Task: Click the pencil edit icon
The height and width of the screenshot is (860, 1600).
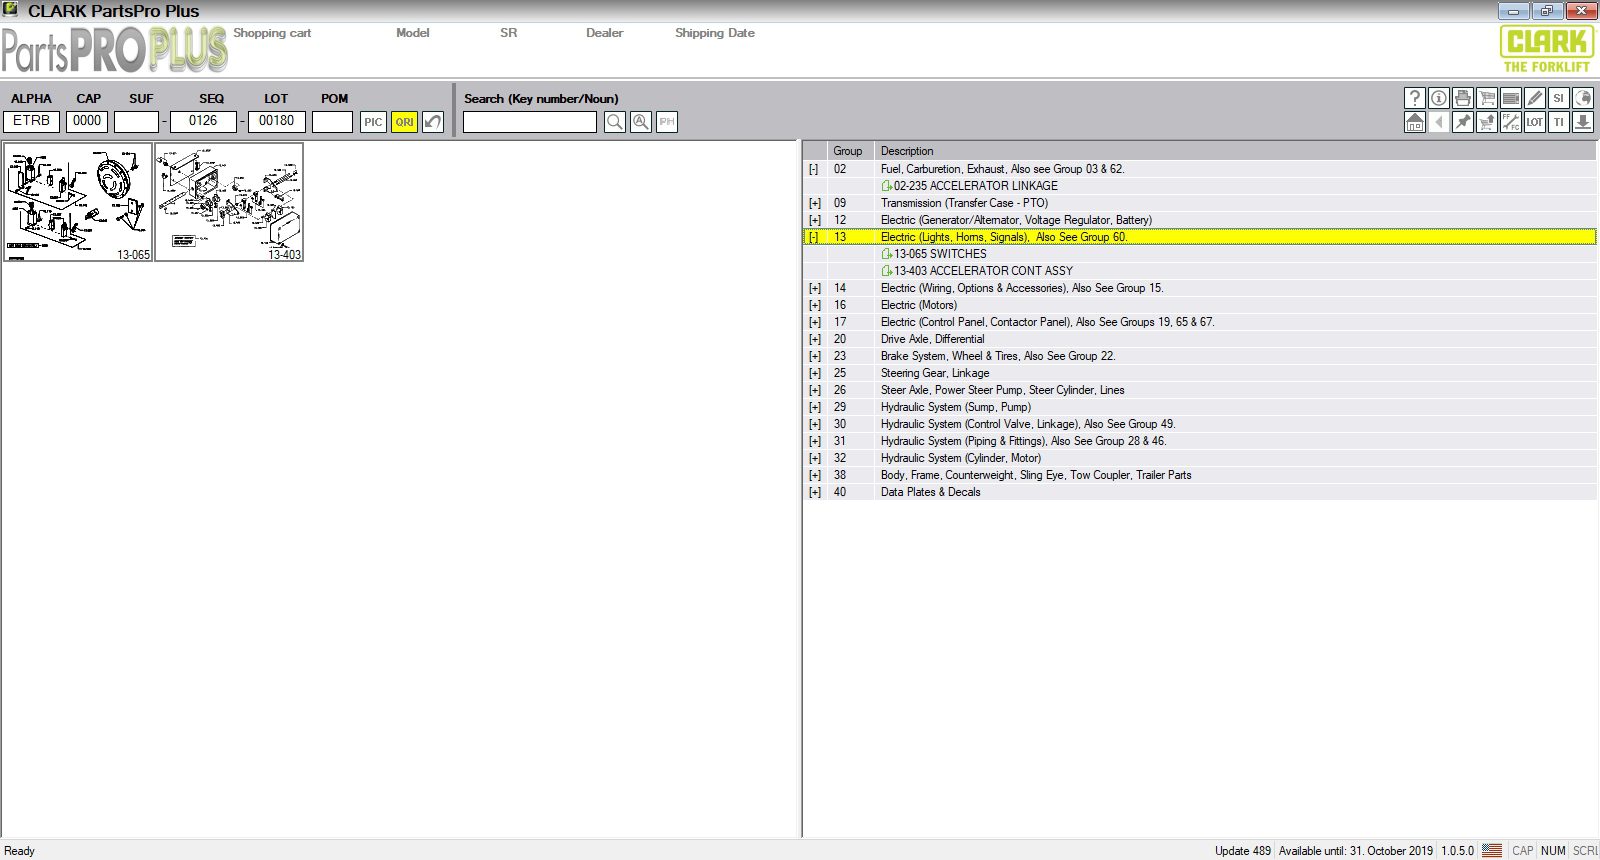Action: pyautogui.click(x=1535, y=98)
